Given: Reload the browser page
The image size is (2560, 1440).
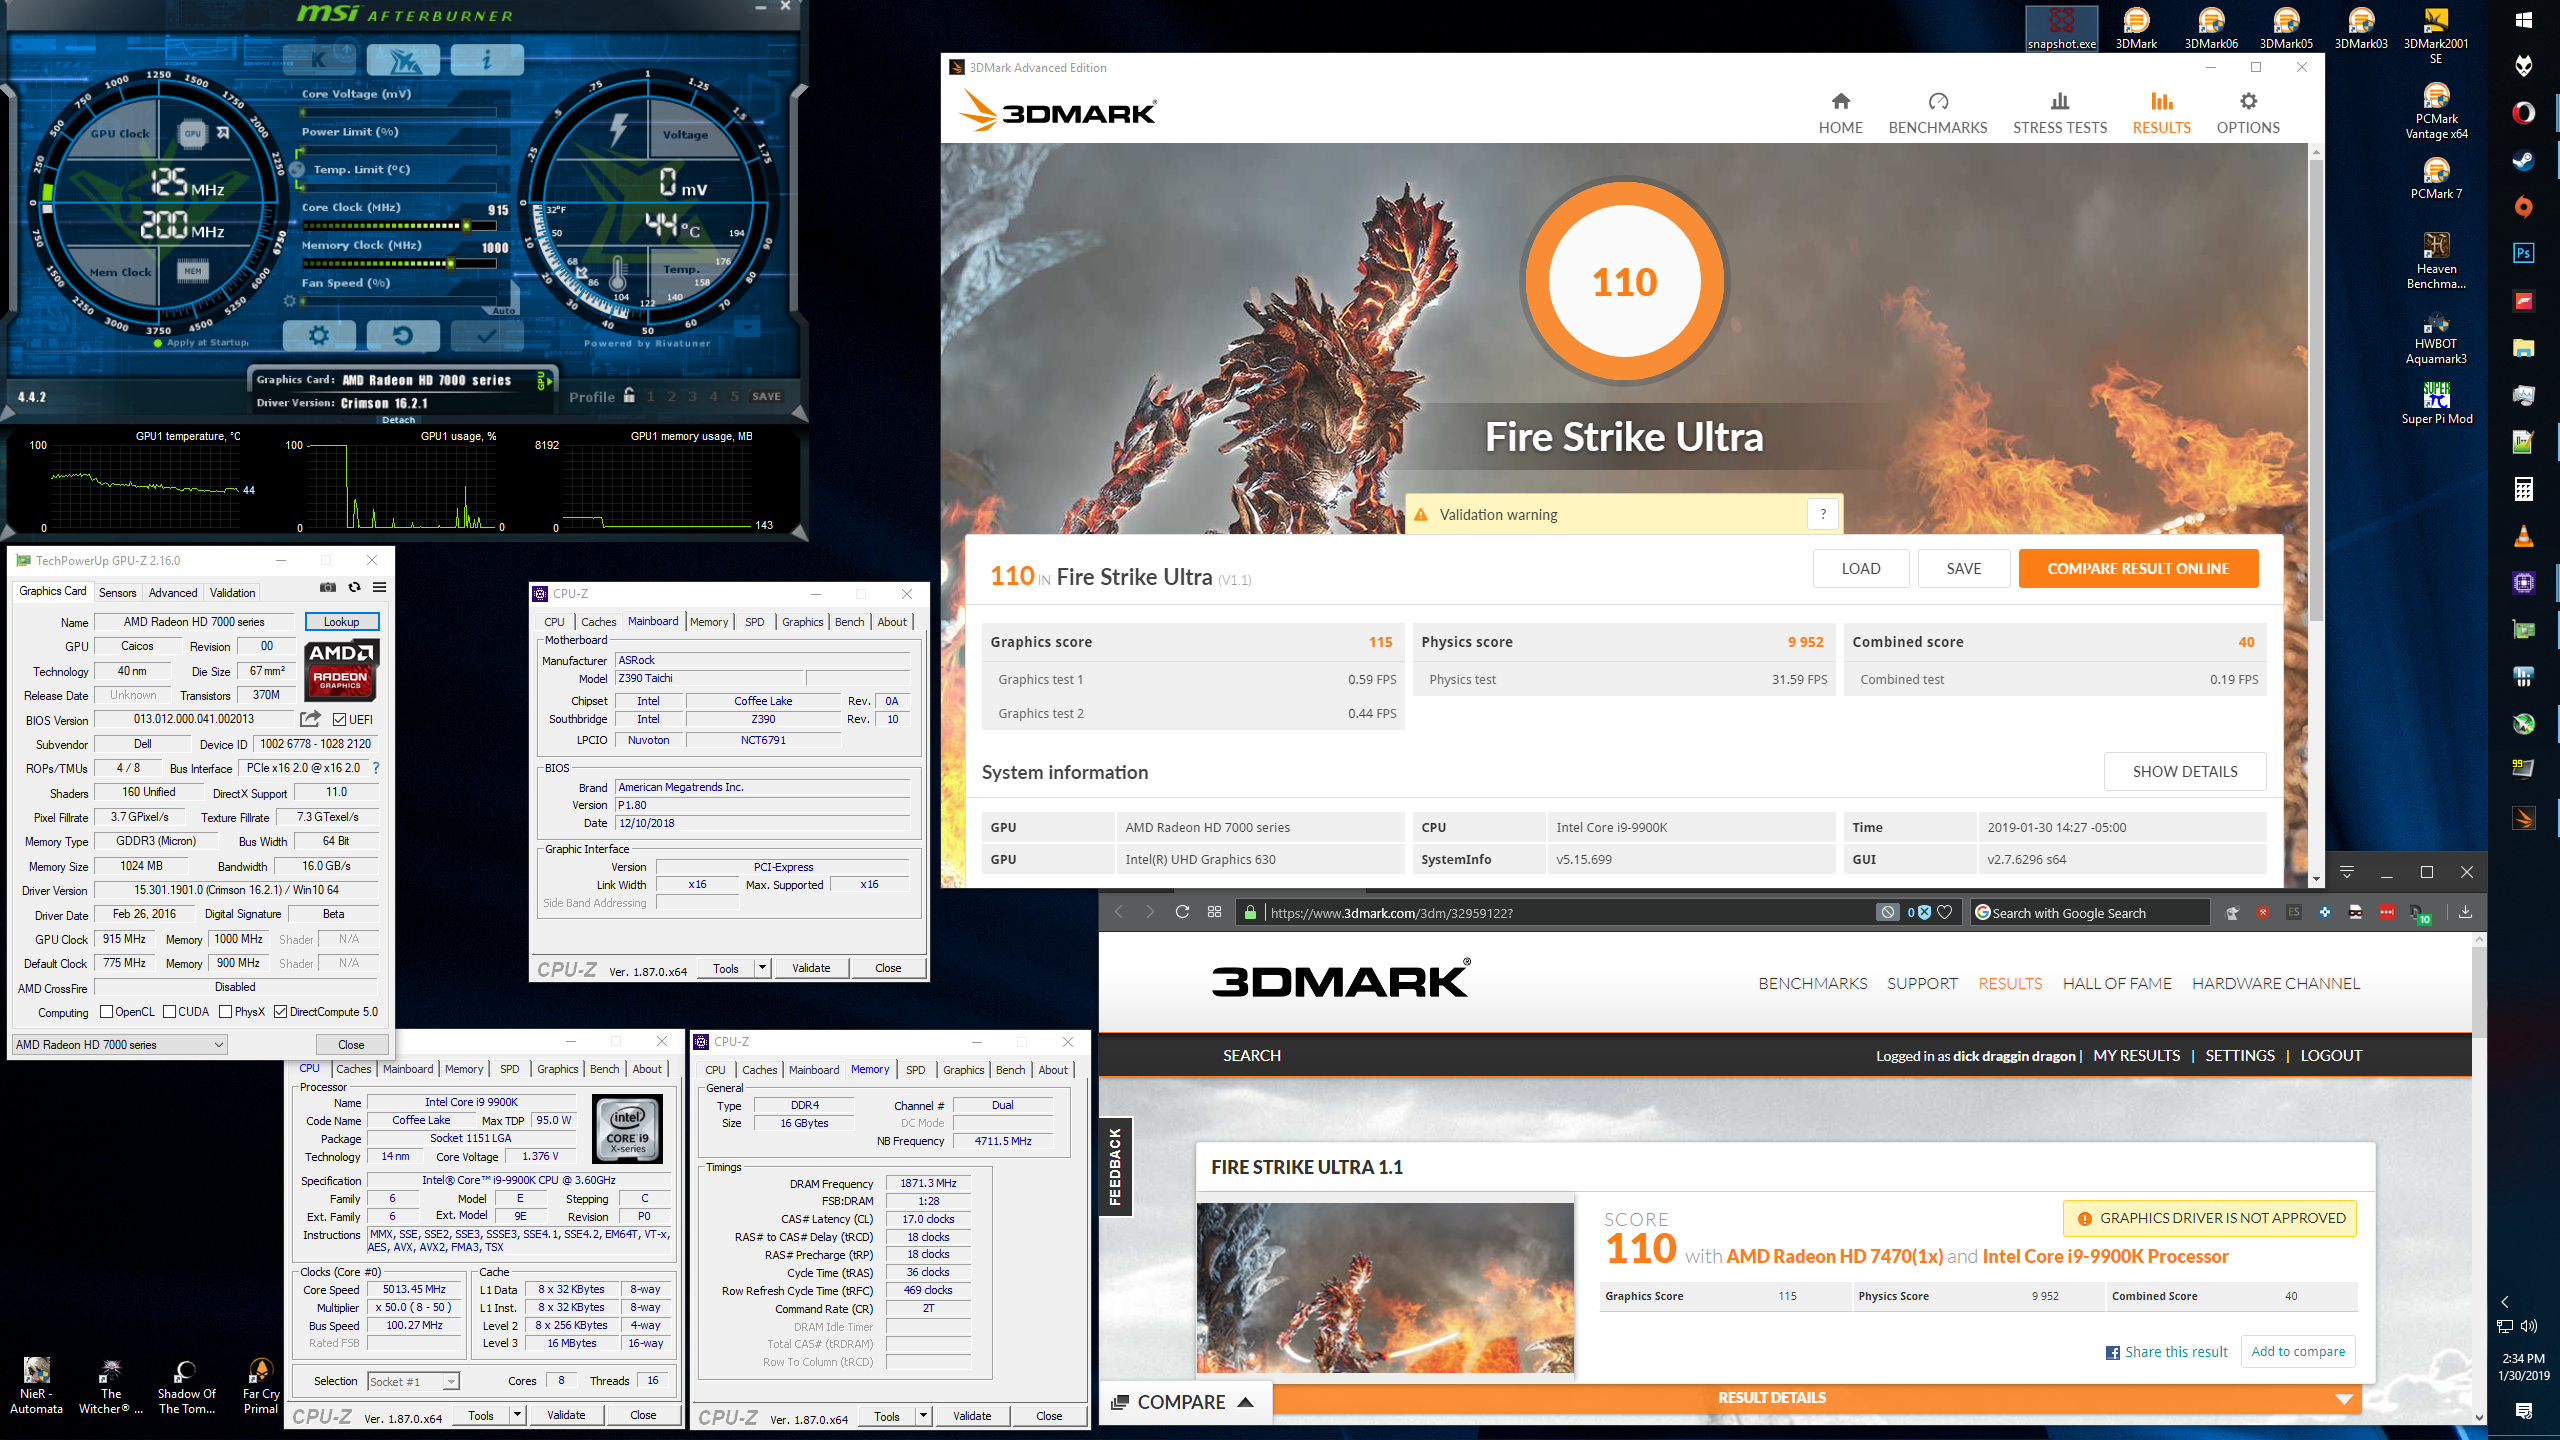Looking at the screenshot, I should [1182, 912].
